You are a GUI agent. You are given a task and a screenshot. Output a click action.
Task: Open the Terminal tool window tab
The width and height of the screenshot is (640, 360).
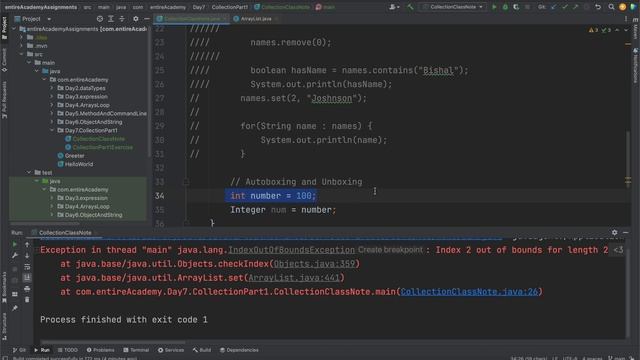136,350
